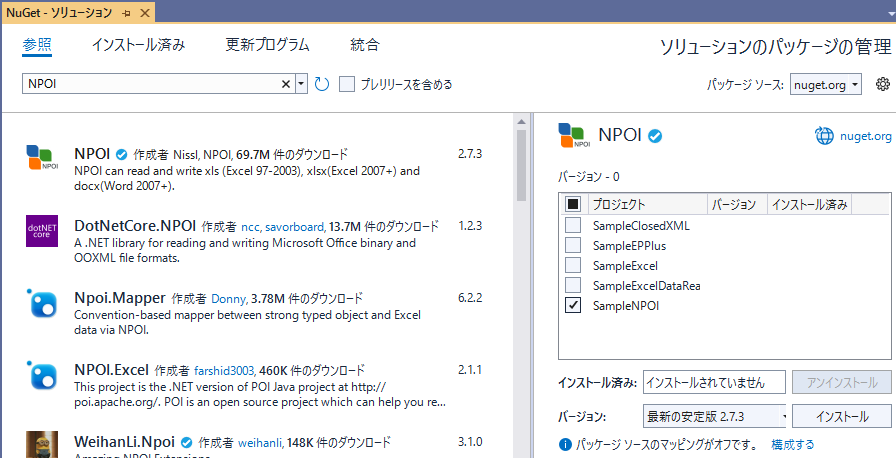Click verified badge in NPOI details header
The width and height of the screenshot is (896, 458).
pos(655,136)
